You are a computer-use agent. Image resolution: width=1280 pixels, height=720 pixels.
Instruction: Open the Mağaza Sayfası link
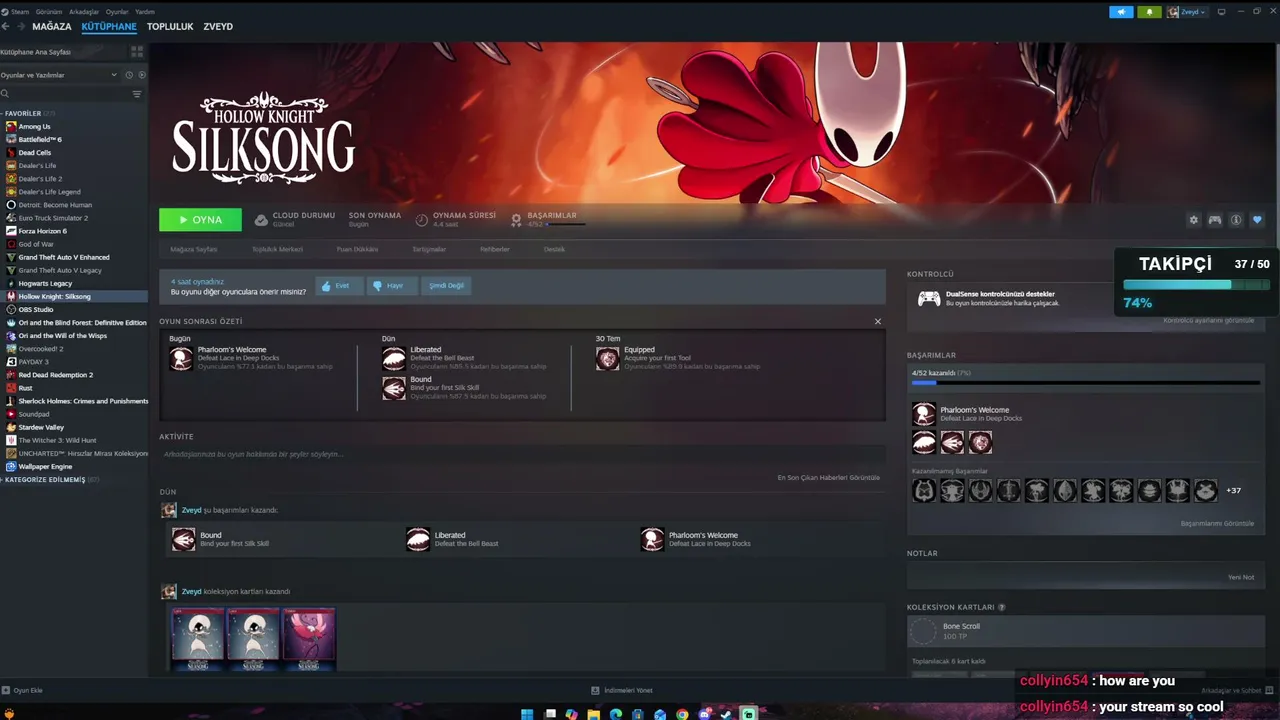tap(194, 249)
